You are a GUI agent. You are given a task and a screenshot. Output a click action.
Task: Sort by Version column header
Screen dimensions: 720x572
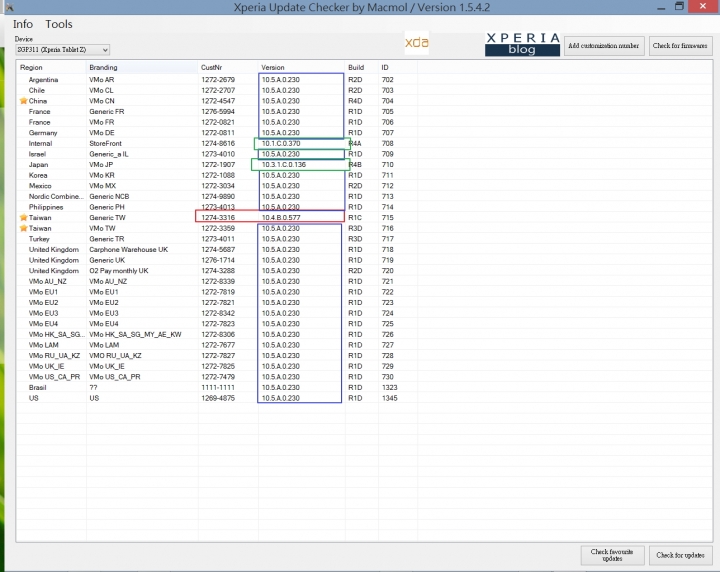[273, 67]
